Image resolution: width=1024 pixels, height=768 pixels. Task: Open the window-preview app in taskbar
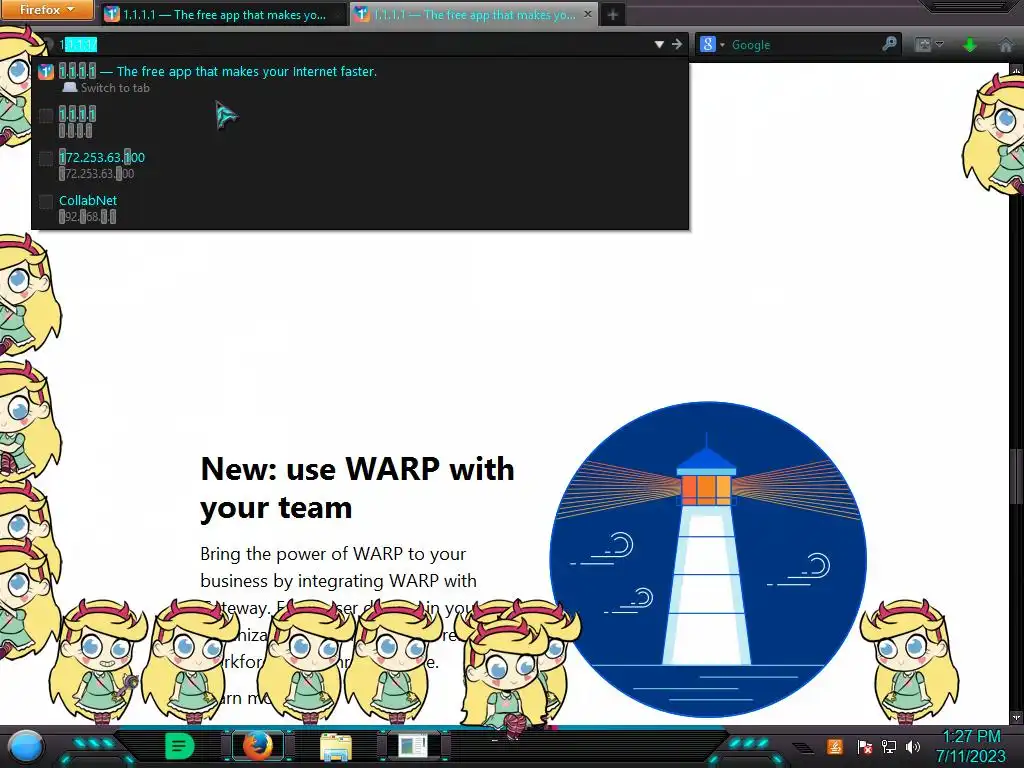coord(413,746)
